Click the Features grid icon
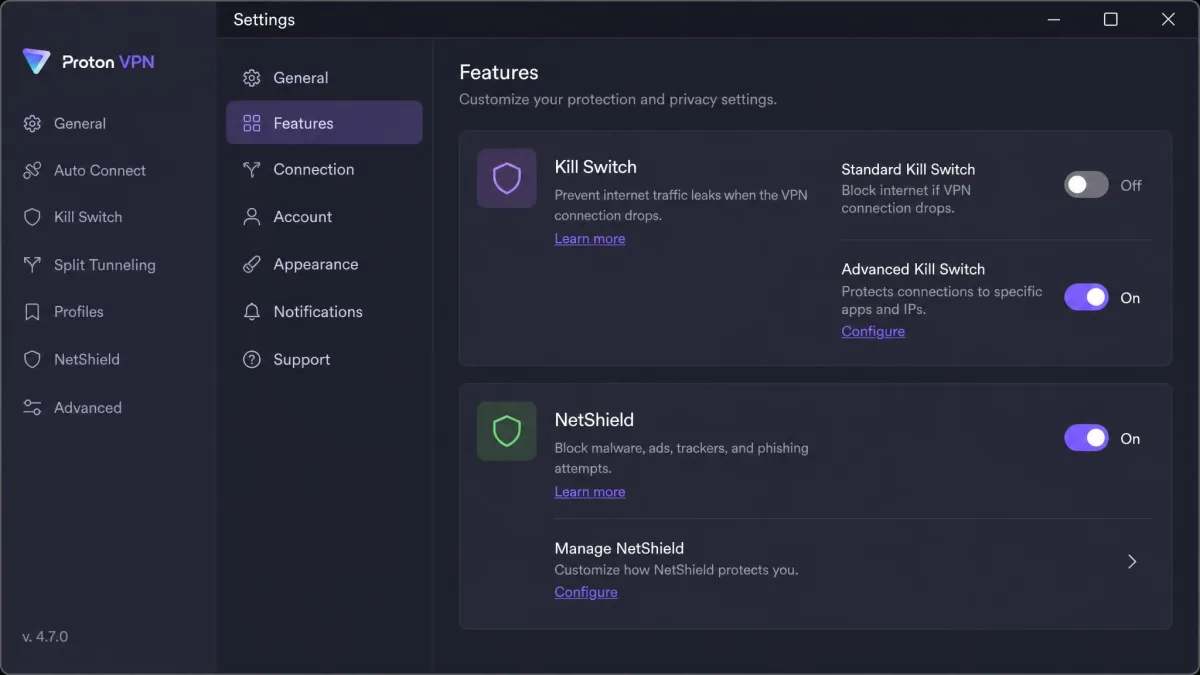Image resolution: width=1200 pixels, height=675 pixels. (252, 124)
